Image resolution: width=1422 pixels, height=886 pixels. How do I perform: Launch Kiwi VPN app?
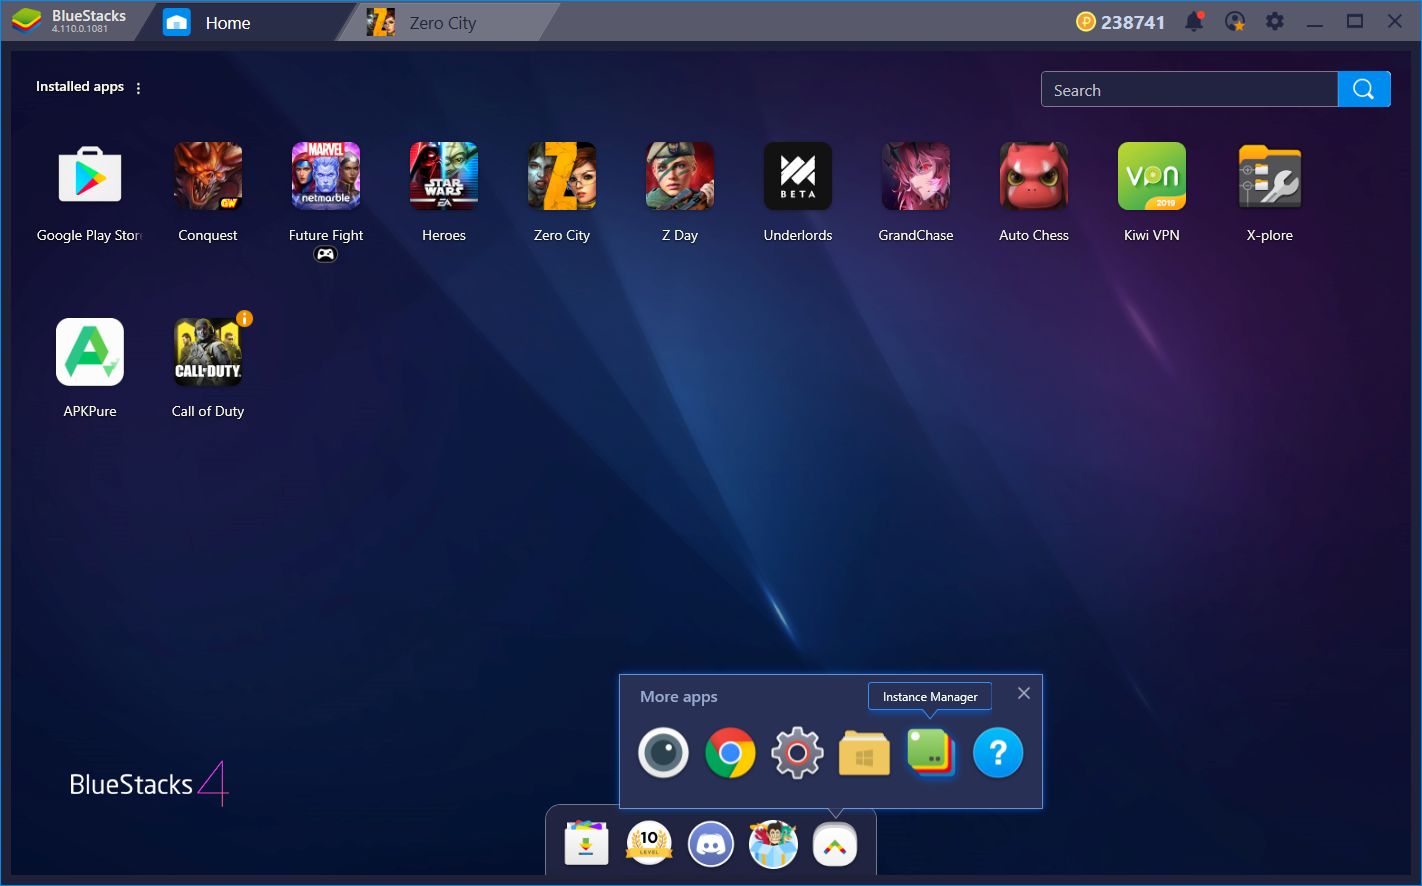1152,176
